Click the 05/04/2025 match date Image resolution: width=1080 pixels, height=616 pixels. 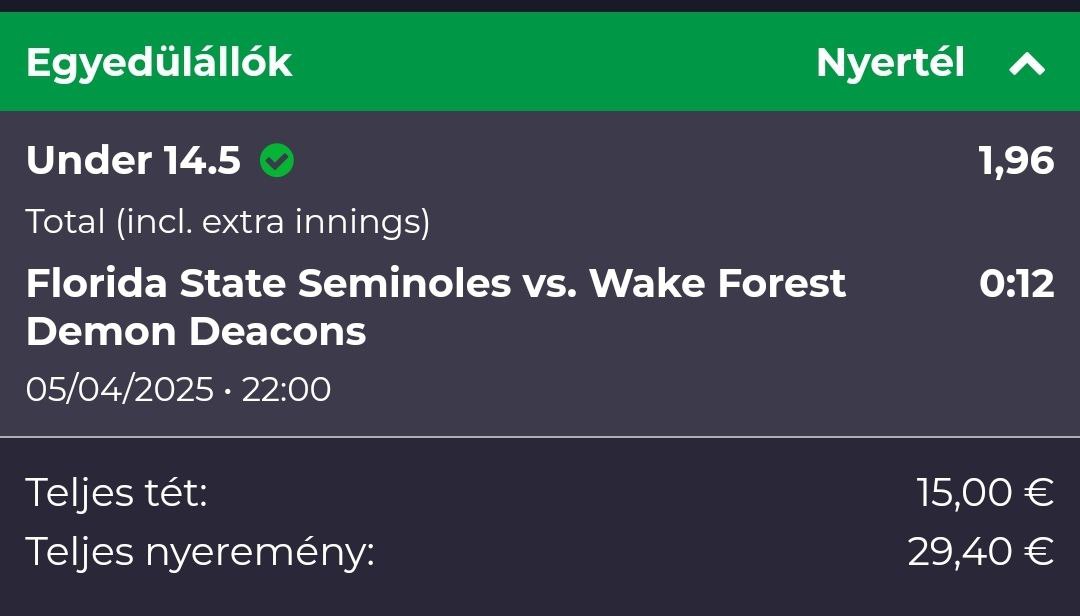pos(119,389)
